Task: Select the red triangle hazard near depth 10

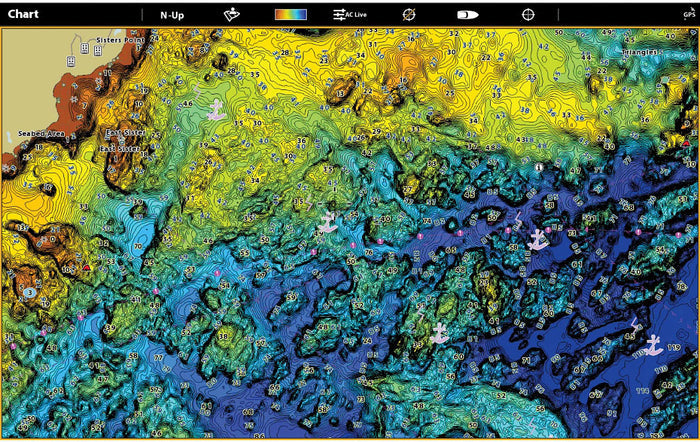Action: [87, 267]
